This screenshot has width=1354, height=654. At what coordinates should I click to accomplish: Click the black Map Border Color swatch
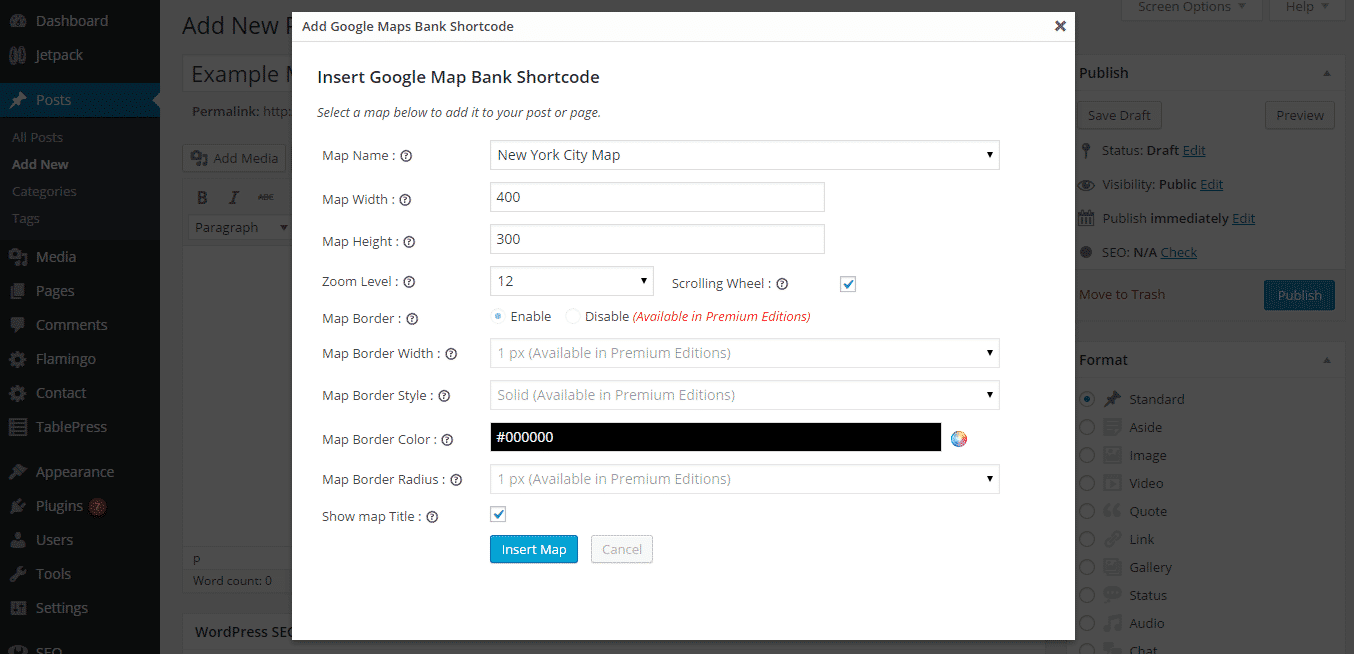point(715,437)
